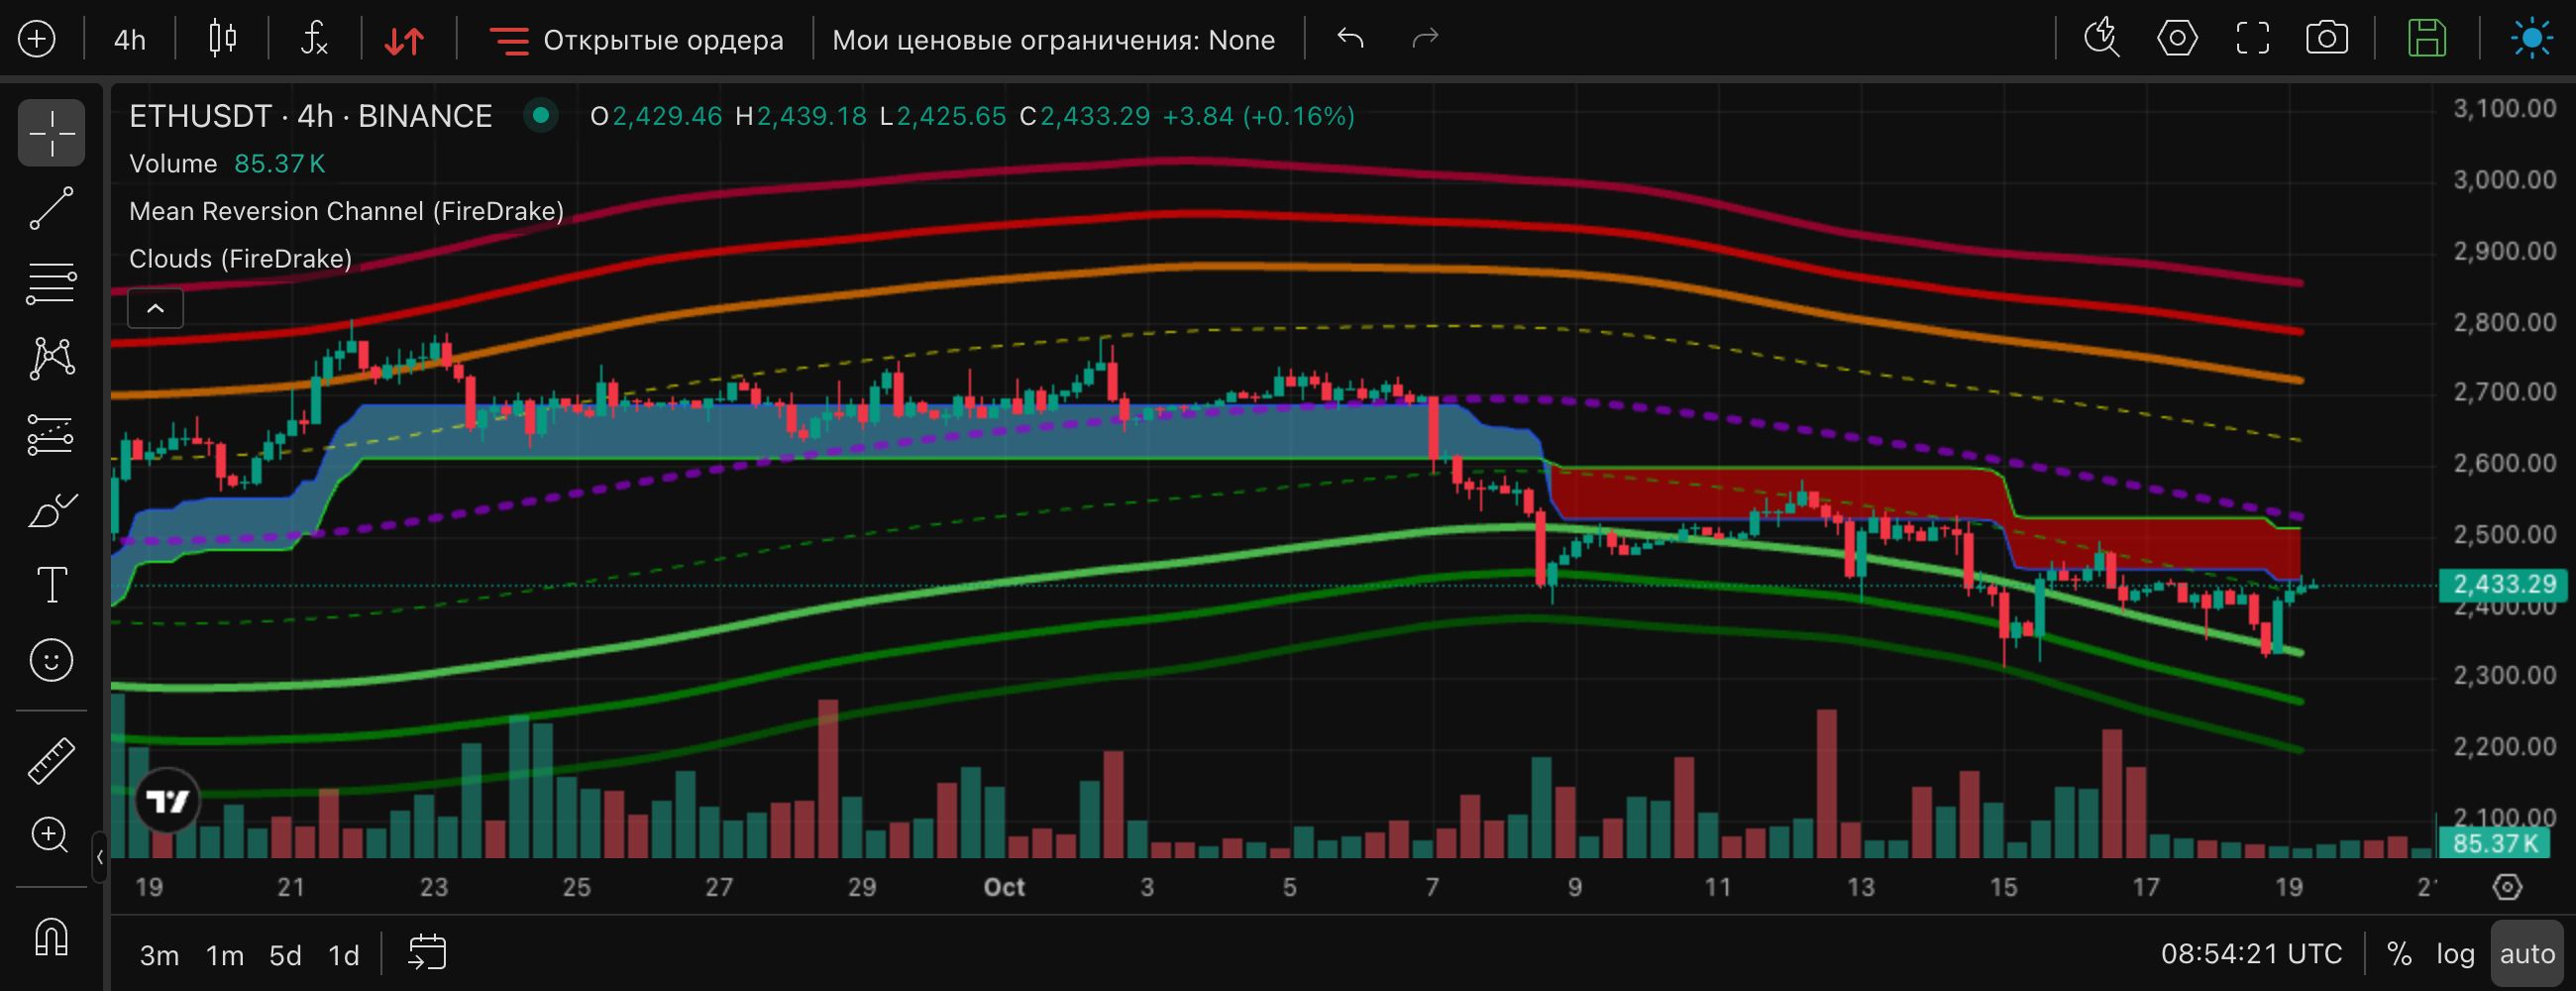Open the go to date calendar

click(427, 953)
